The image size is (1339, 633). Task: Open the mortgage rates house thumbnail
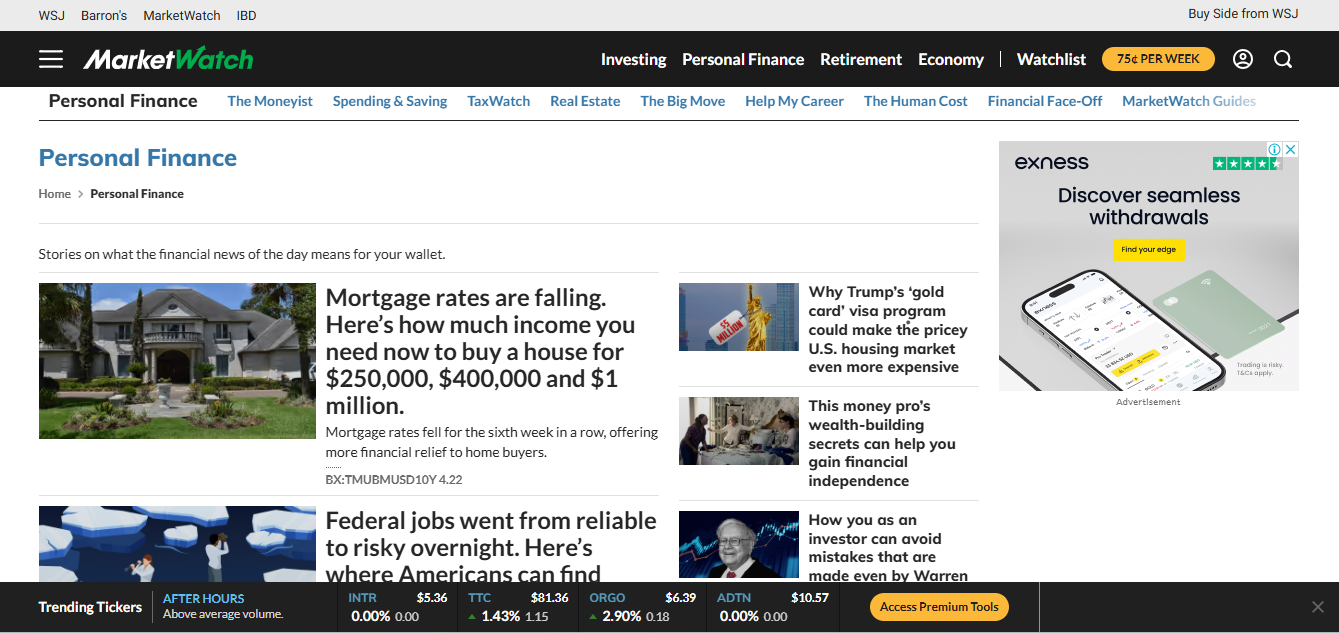click(x=177, y=361)
